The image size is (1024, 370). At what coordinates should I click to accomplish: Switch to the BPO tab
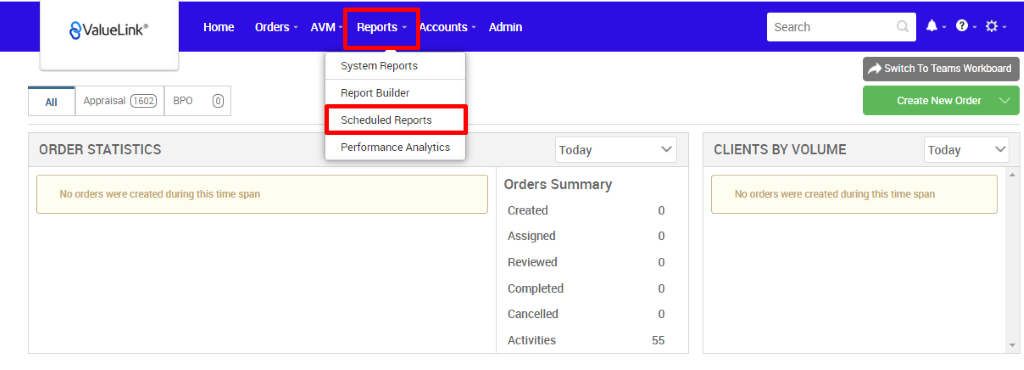197,101
